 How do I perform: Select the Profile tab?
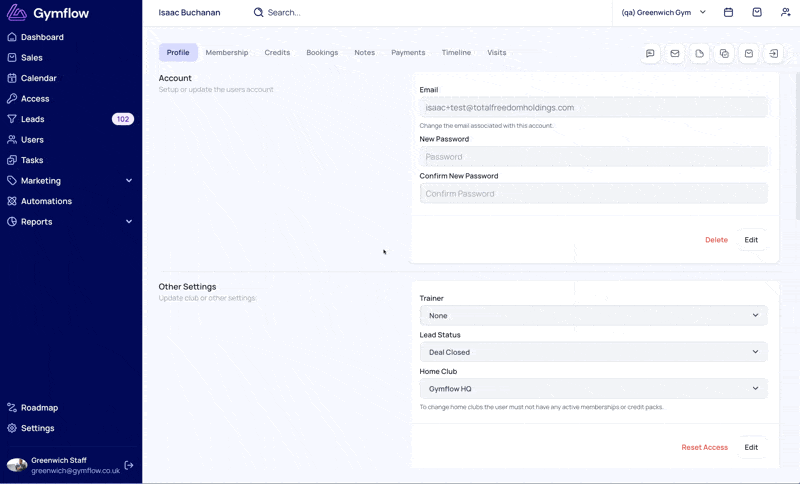point(178,53)
